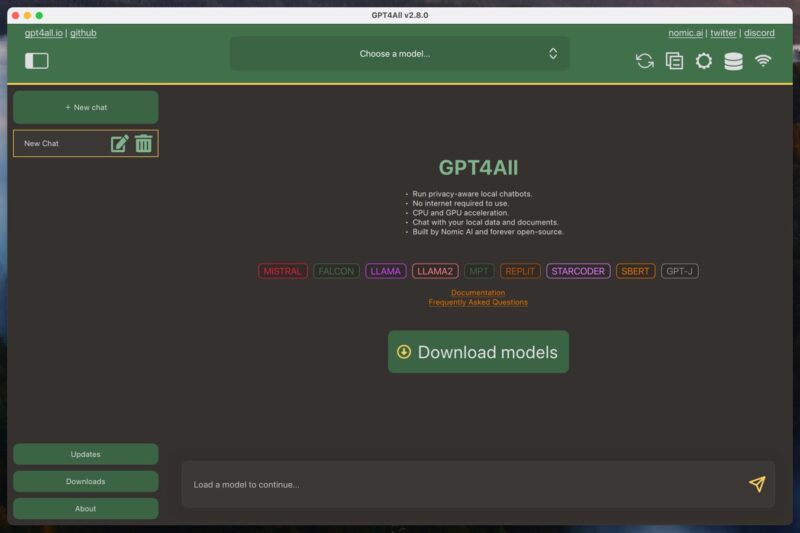This screenshot has height=533, width=800.
Task: Start a new chat
Action: click(x=86, y=107)
